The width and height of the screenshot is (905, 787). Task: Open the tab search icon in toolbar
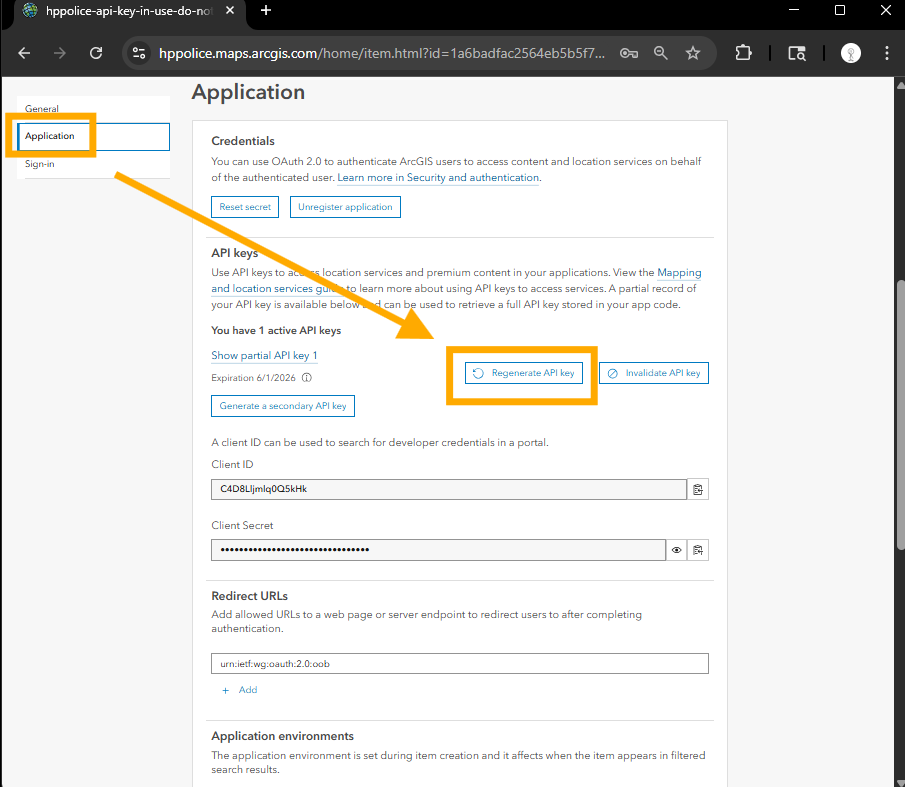797,53
